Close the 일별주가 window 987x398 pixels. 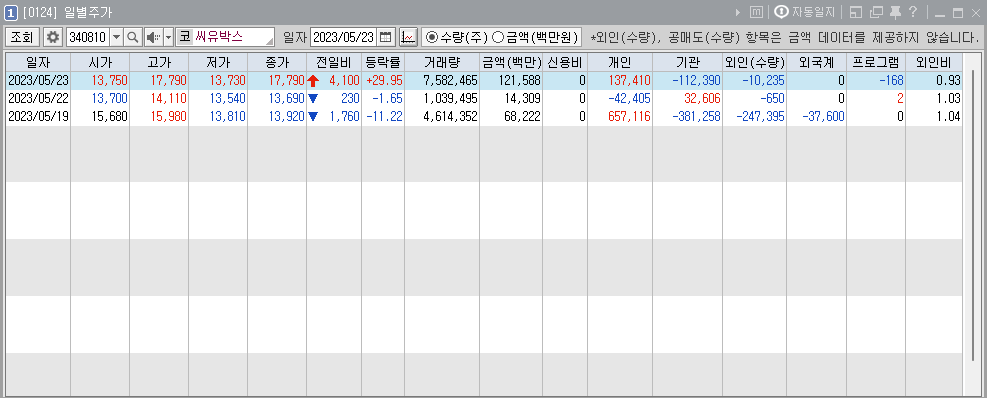point(976,13)
